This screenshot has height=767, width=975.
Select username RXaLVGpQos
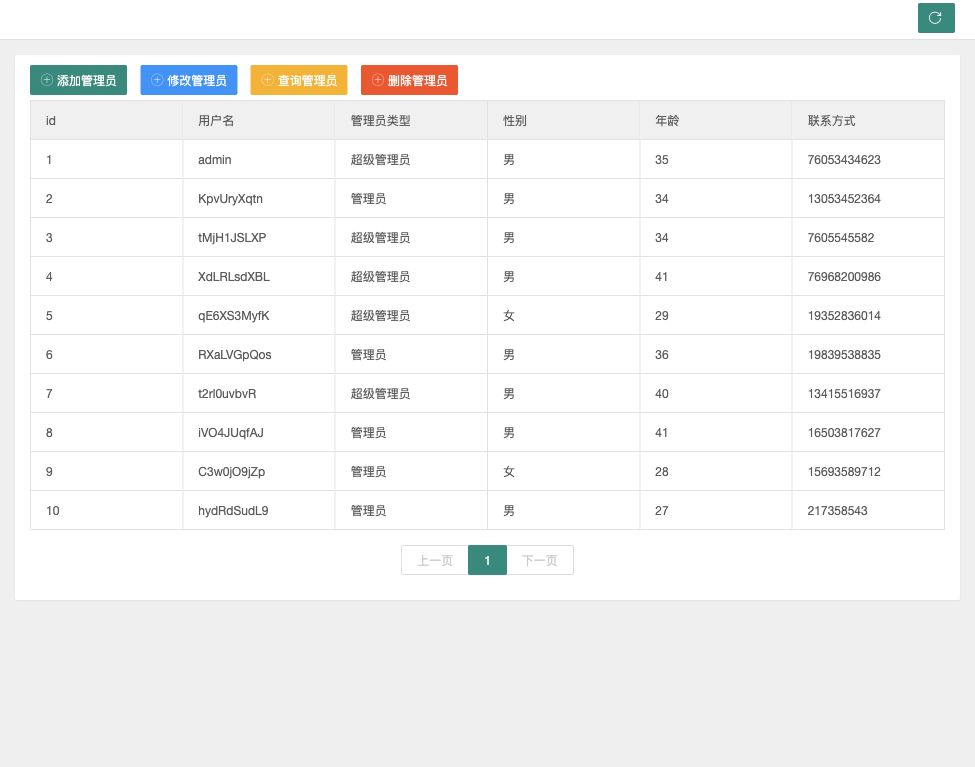[234, 355]
